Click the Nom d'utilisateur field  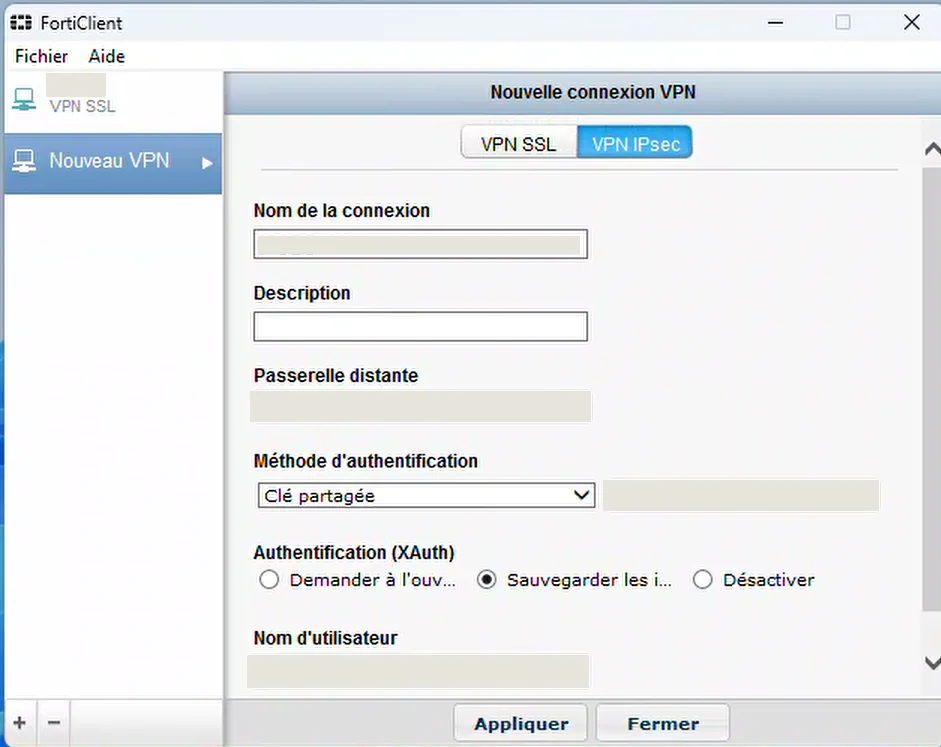coord(418,671)
